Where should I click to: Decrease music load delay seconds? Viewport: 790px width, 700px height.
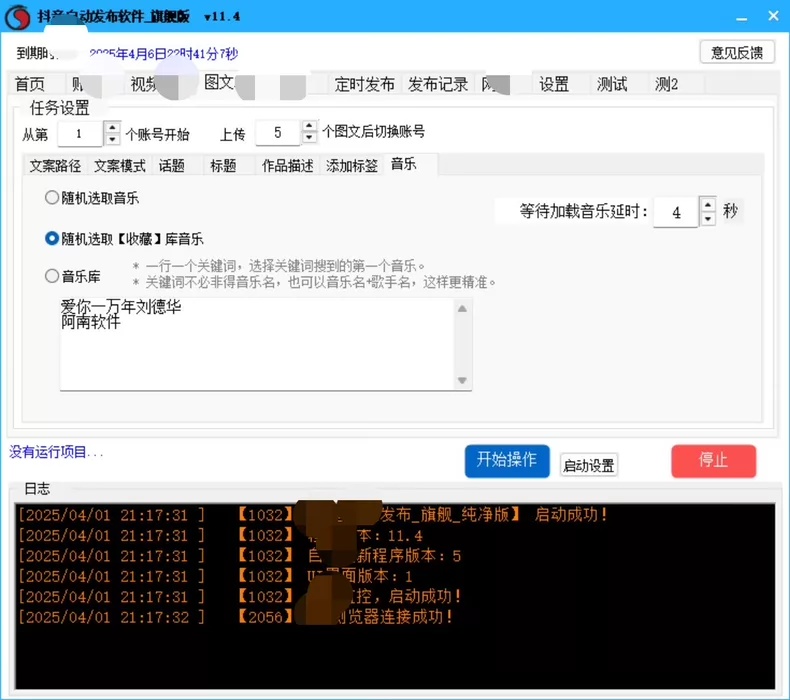tap(708, 219)
